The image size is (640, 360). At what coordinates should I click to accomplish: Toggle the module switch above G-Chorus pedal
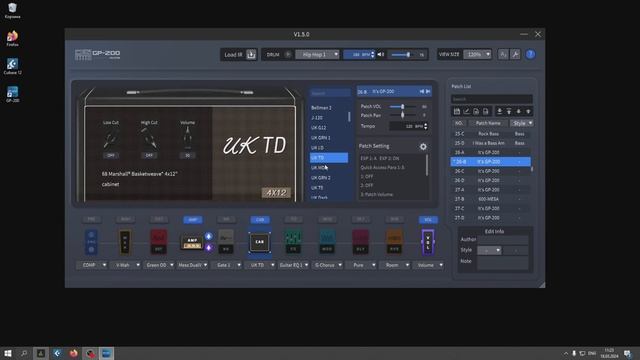327,220
